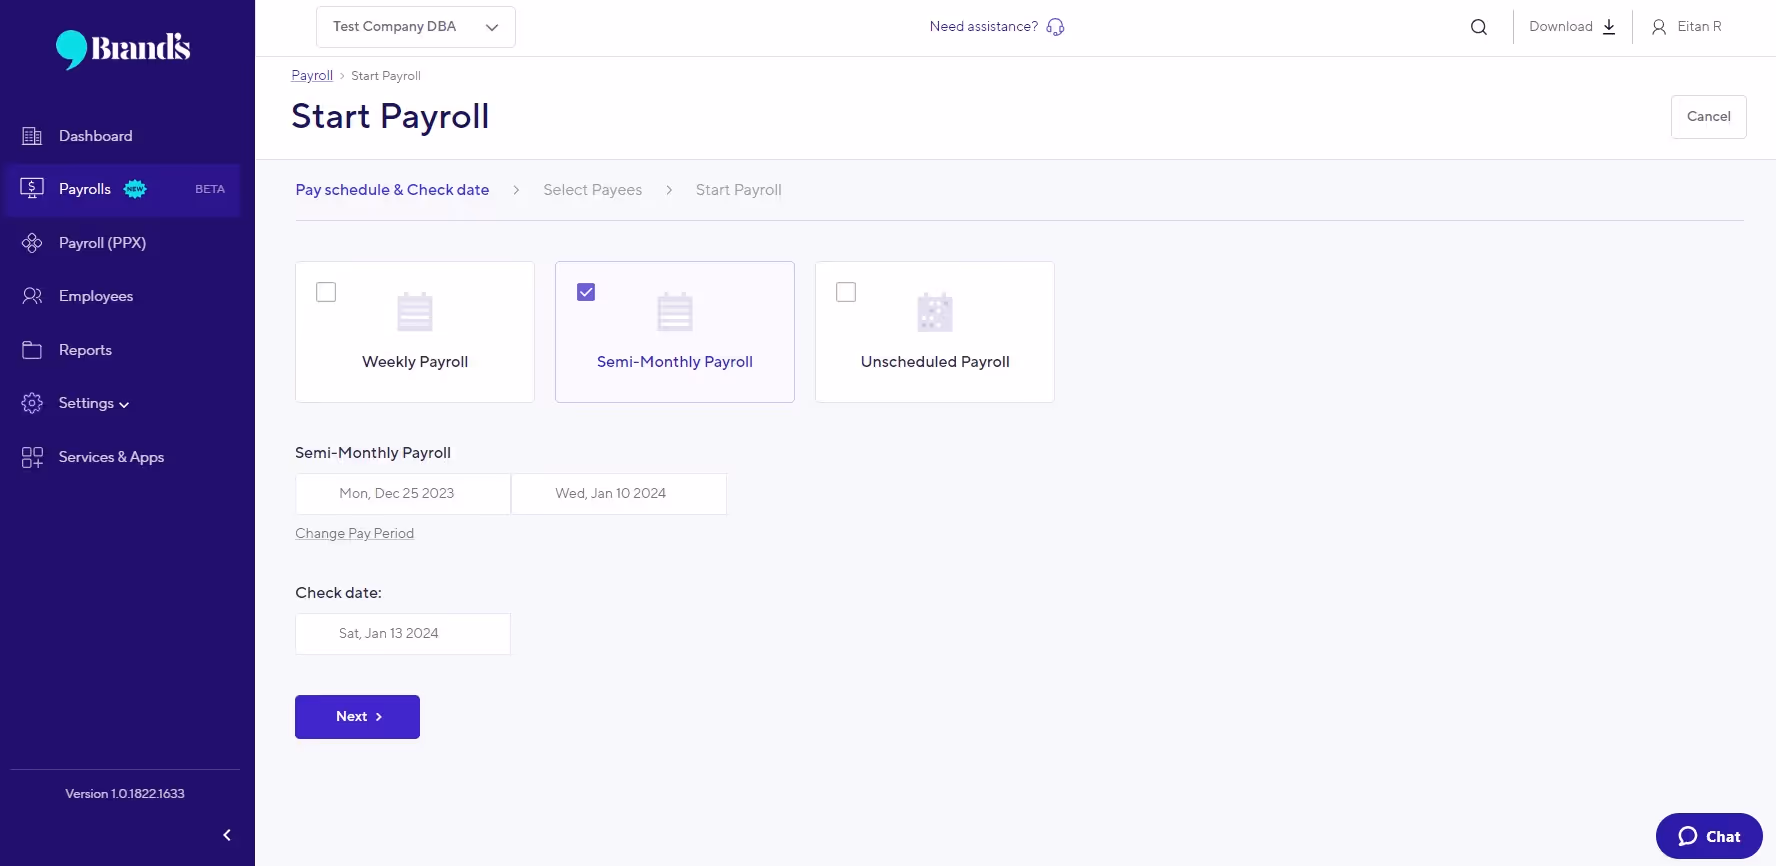Open search with the magnifier icon
Screen dimensions: 1776x866
pos(1479,27)
